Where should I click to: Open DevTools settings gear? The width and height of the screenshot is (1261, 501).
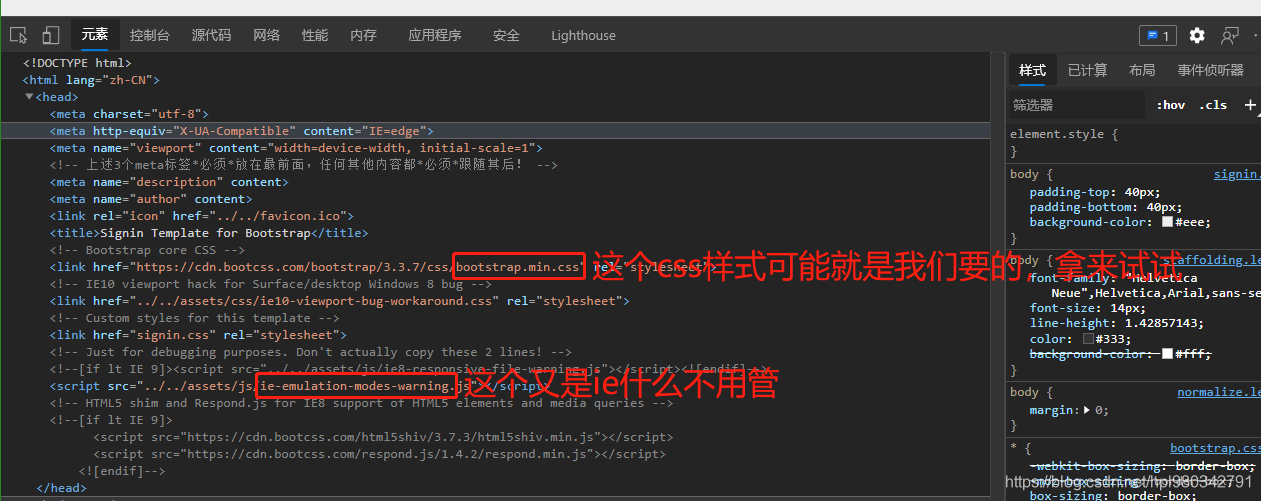[x=1197, y=35]
